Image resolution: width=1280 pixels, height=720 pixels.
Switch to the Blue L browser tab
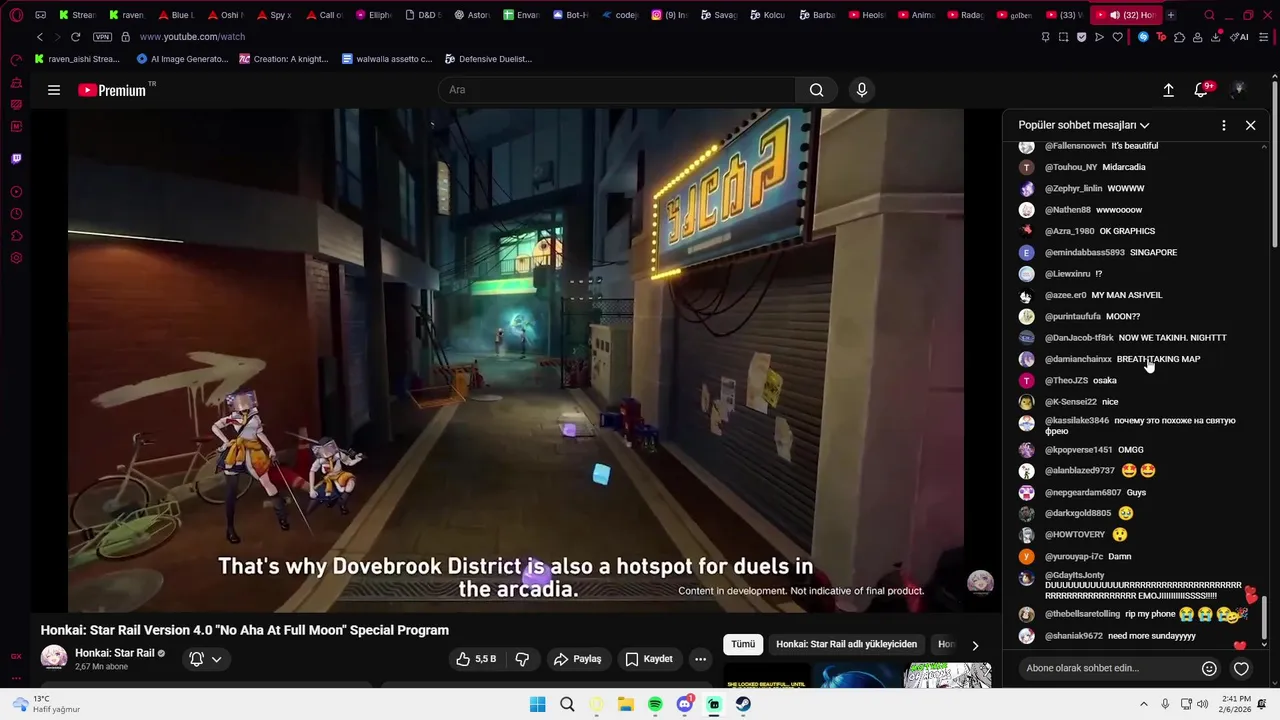coord(177,15)
